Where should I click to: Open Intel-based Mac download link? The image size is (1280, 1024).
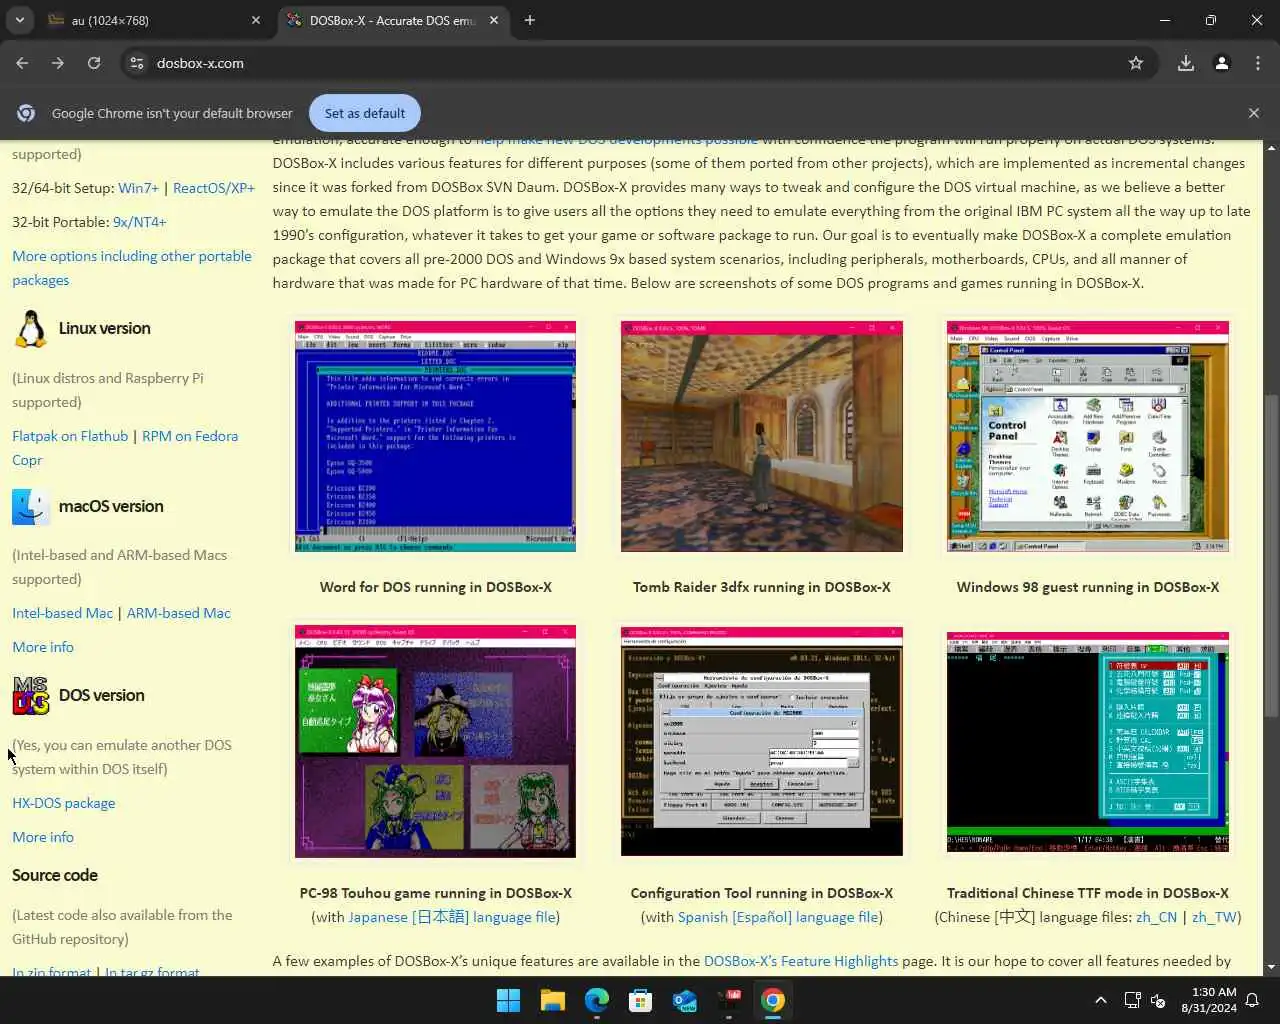click(62, 613)
